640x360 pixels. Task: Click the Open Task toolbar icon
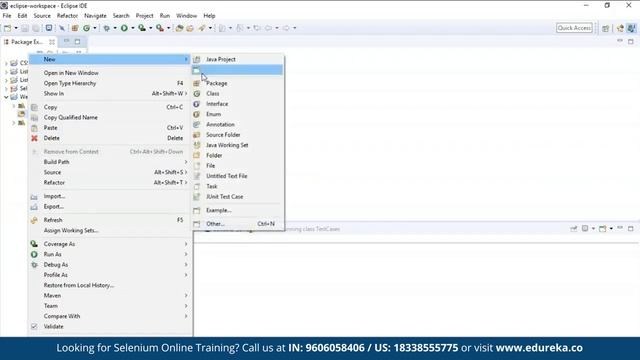click(x=190, y=28)
